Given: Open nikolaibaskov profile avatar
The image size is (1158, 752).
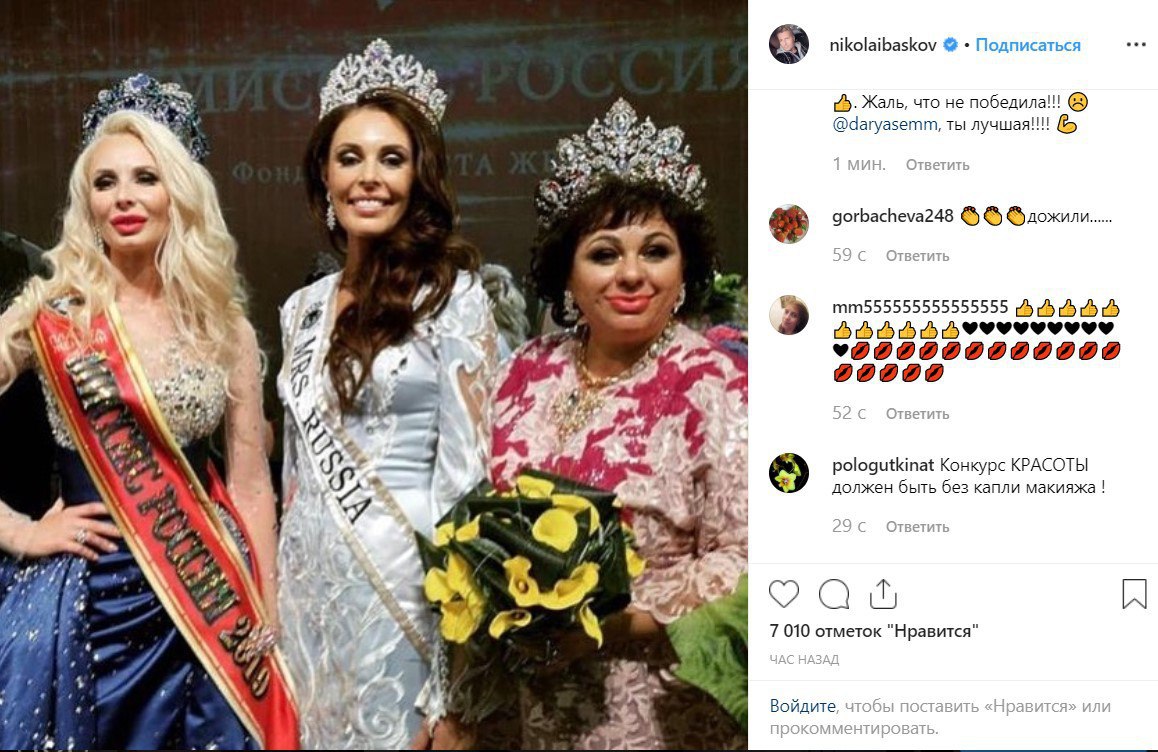Looking at the screenshot, I should tap(788, 44).
